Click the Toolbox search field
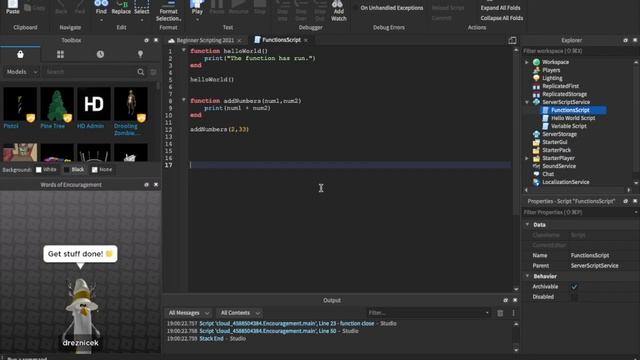 pyautogui.click(x=90, y=72)
